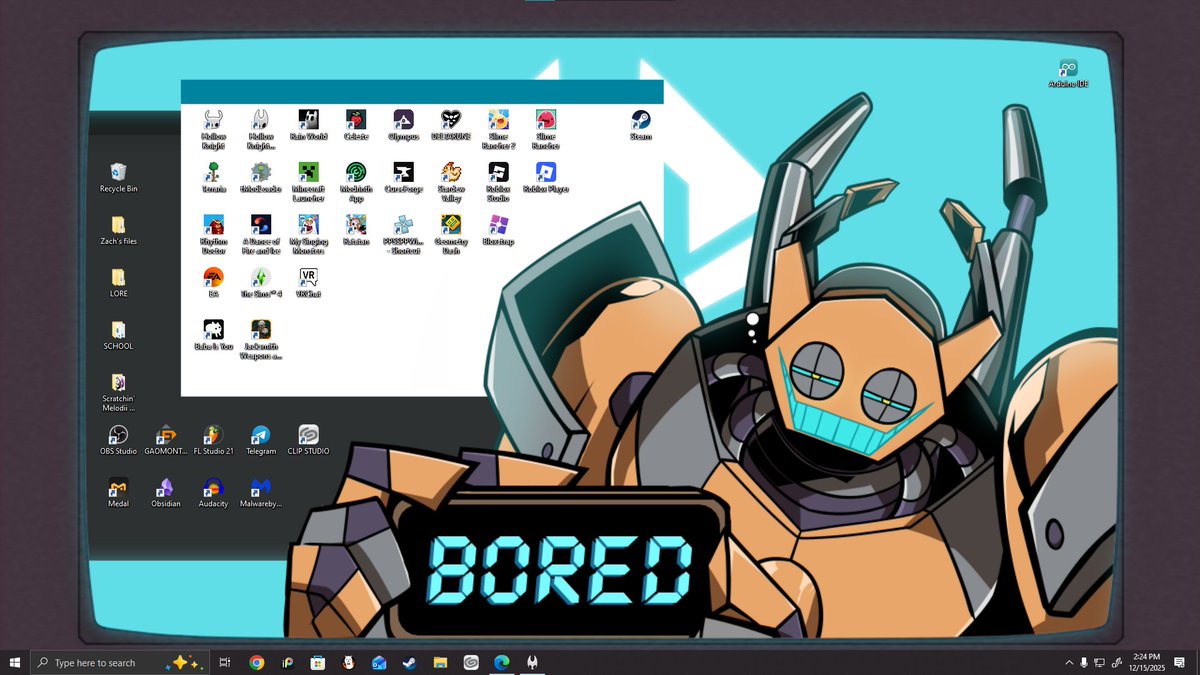Viewport: 1200px width, 675px height.
Task: Select the LORE folder on the desktop
Action: tap(118, 282)
